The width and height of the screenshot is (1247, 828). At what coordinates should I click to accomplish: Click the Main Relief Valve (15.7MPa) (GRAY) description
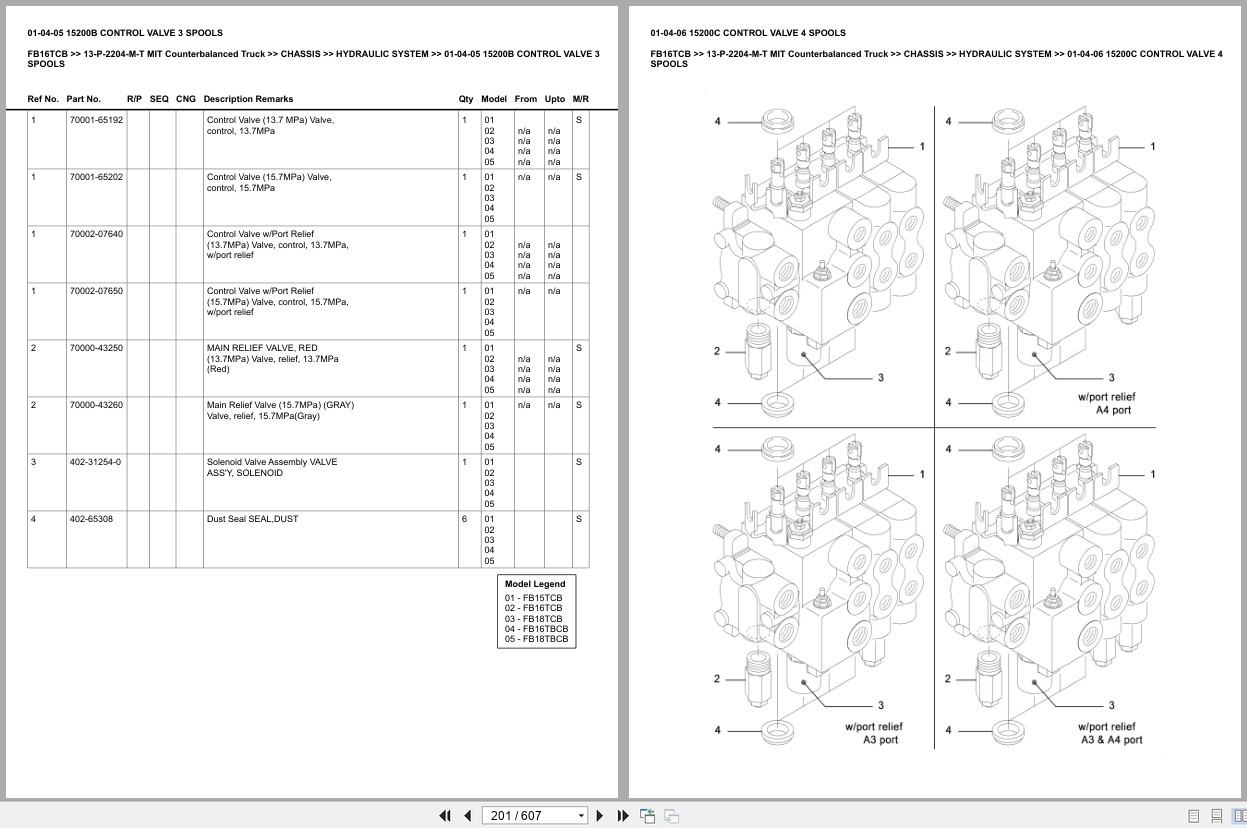pos(280,410)
